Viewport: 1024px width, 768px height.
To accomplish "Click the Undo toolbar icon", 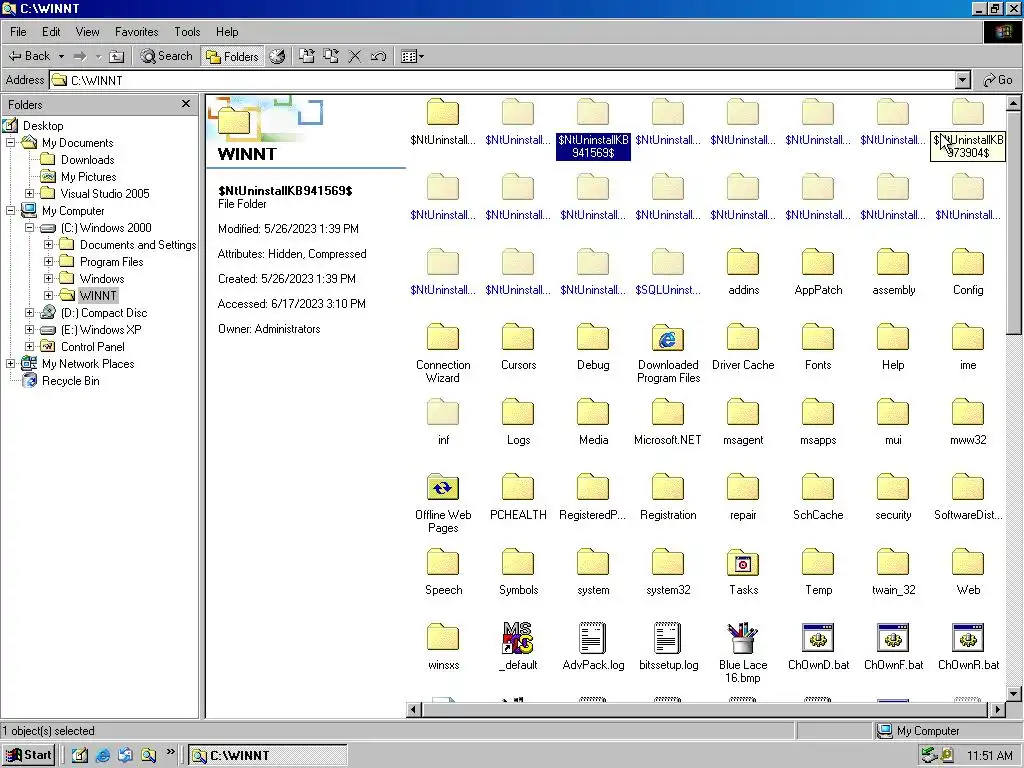I will (x=378, y=56).
